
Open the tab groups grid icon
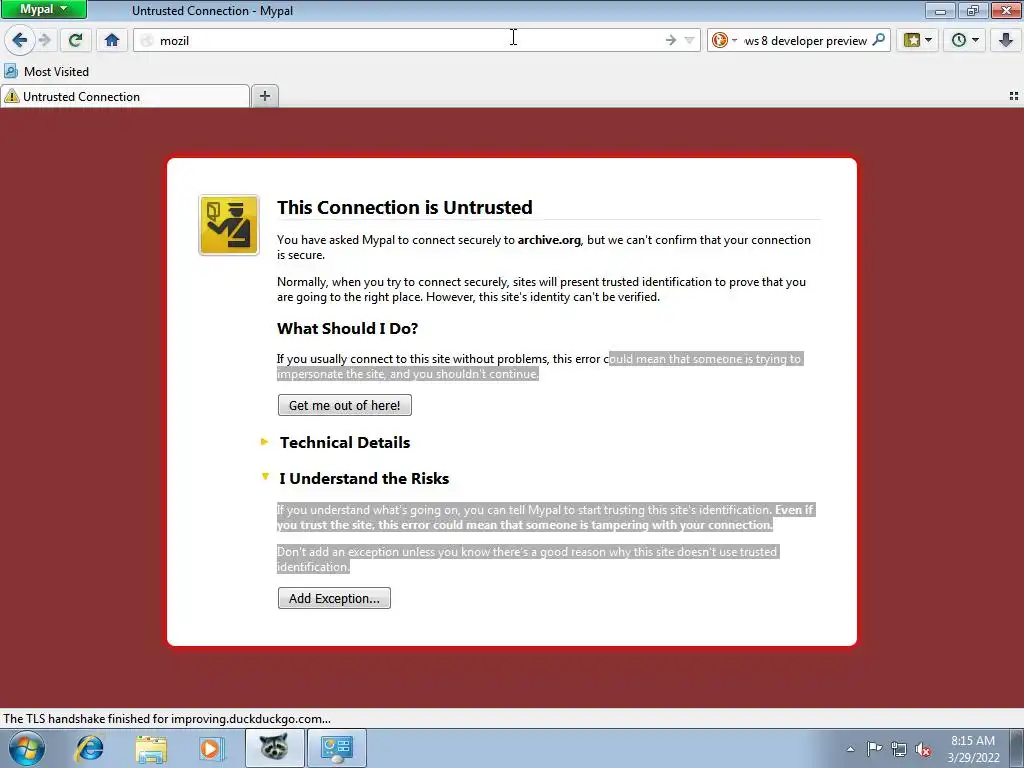click(1014, 96)
